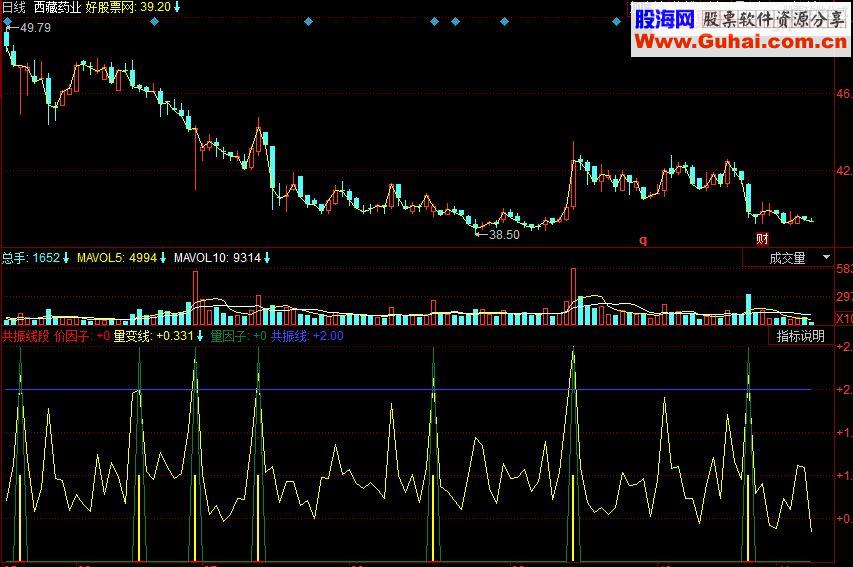
Task: Click the MAVOL10: 9314 label
Action: coord(222,258)
